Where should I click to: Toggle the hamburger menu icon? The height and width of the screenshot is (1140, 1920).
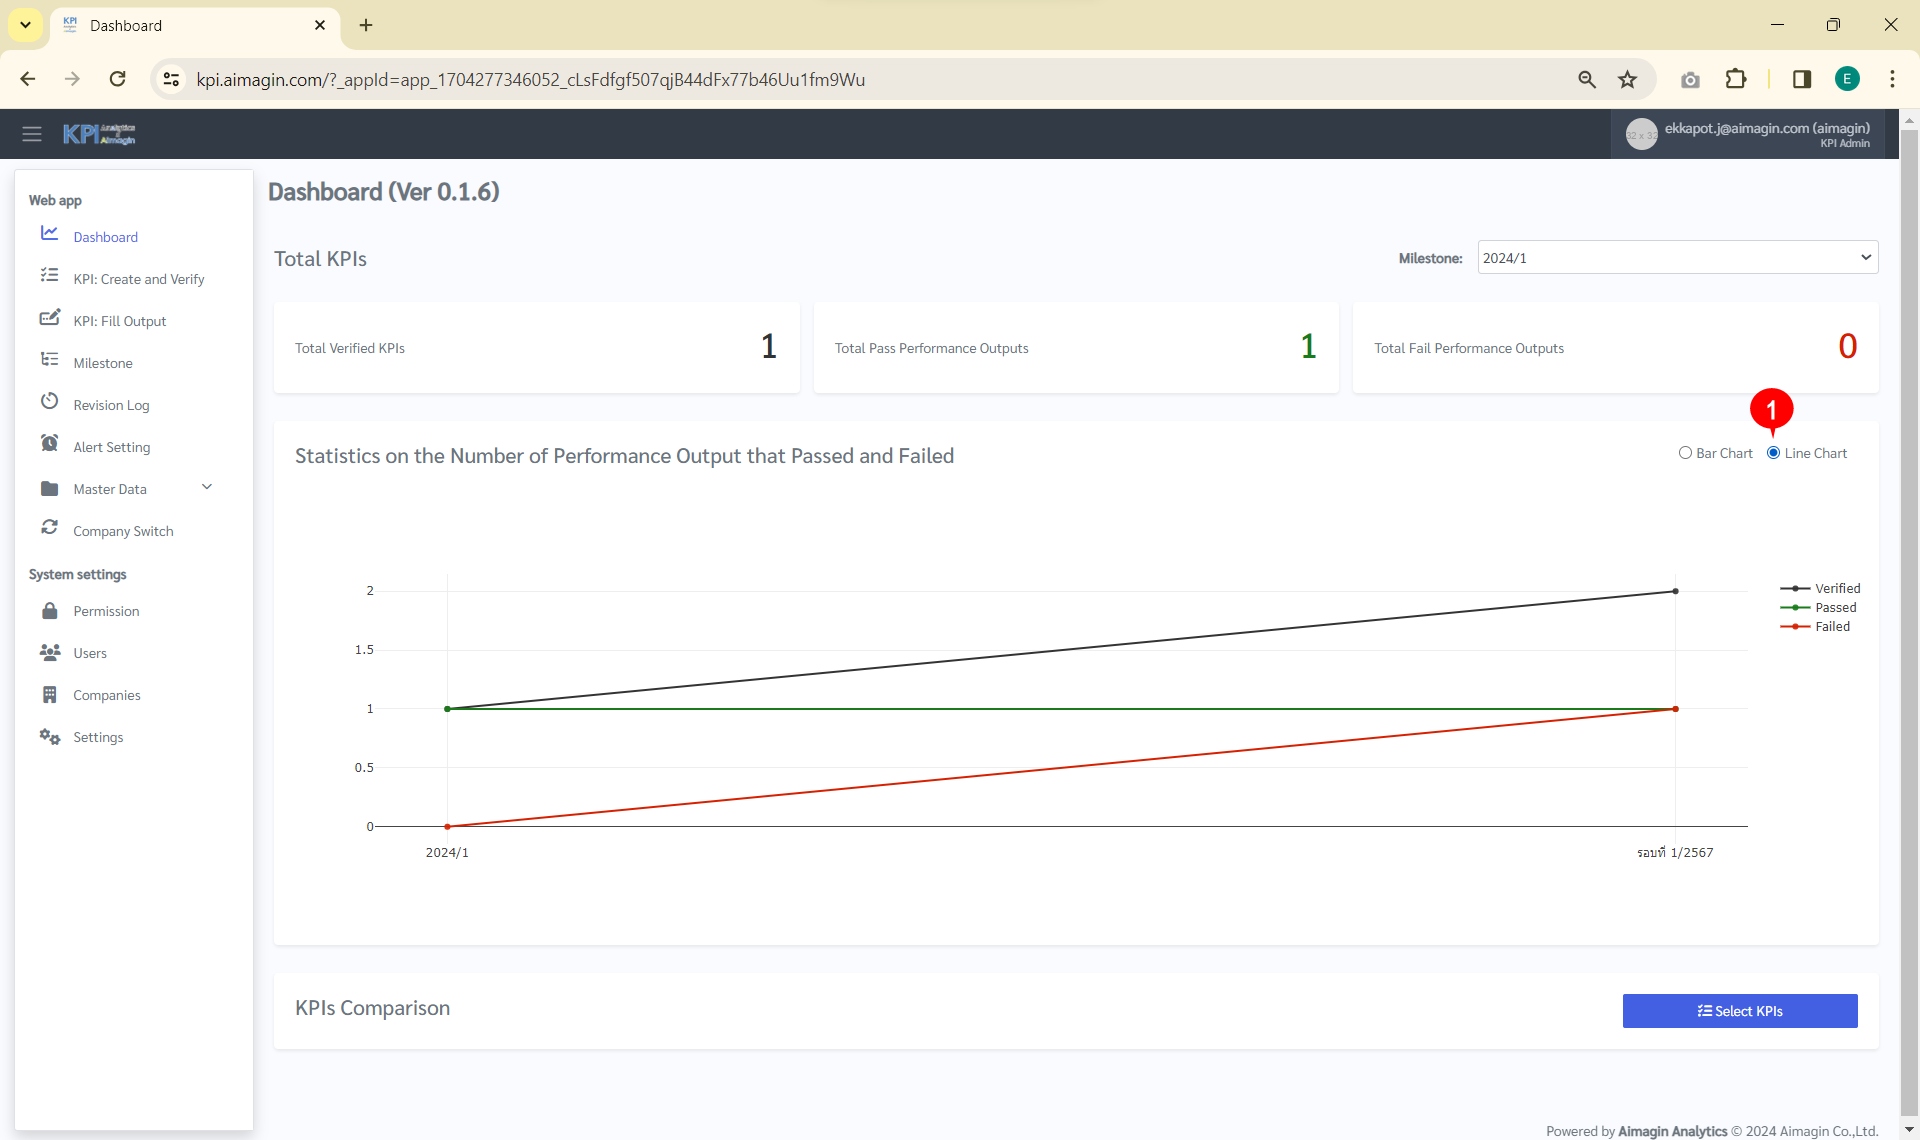(32, 134)
